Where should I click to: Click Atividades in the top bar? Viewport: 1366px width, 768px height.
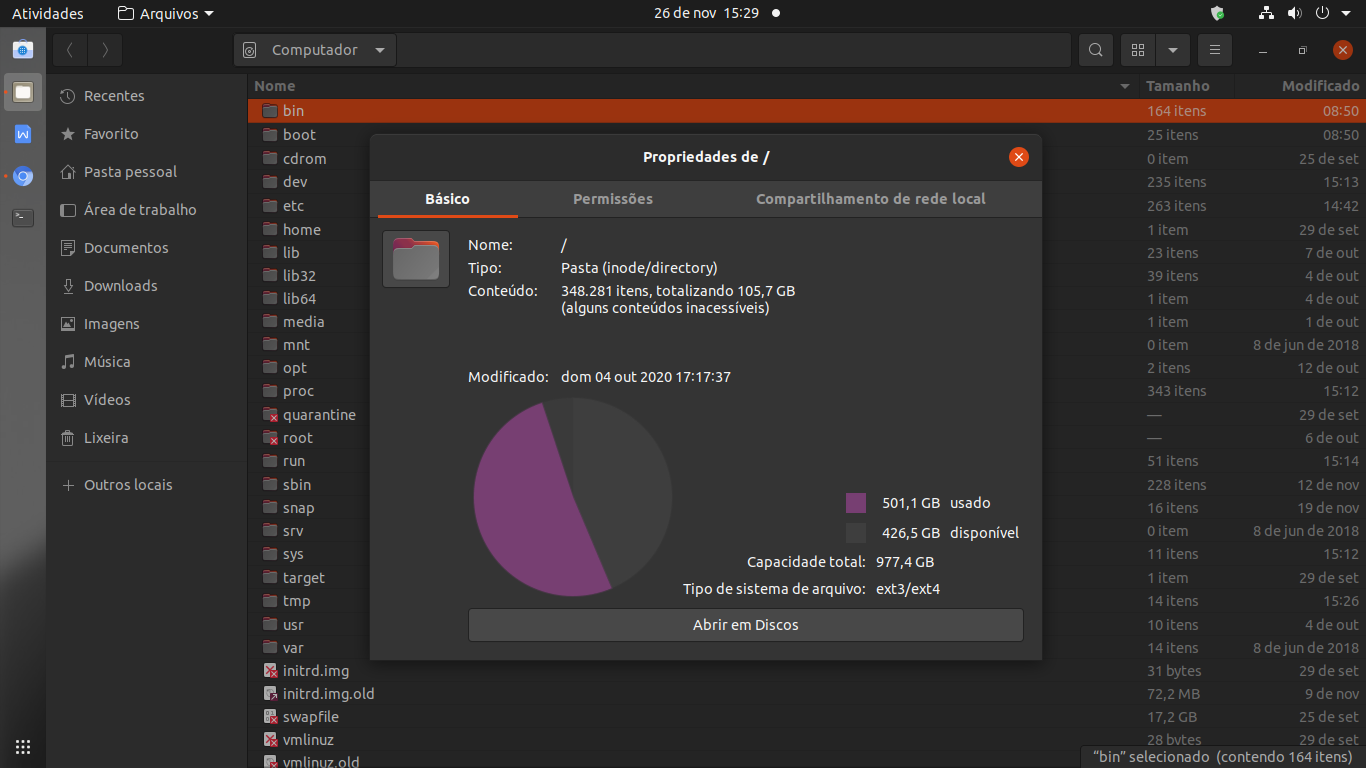[x=48, y=13]
